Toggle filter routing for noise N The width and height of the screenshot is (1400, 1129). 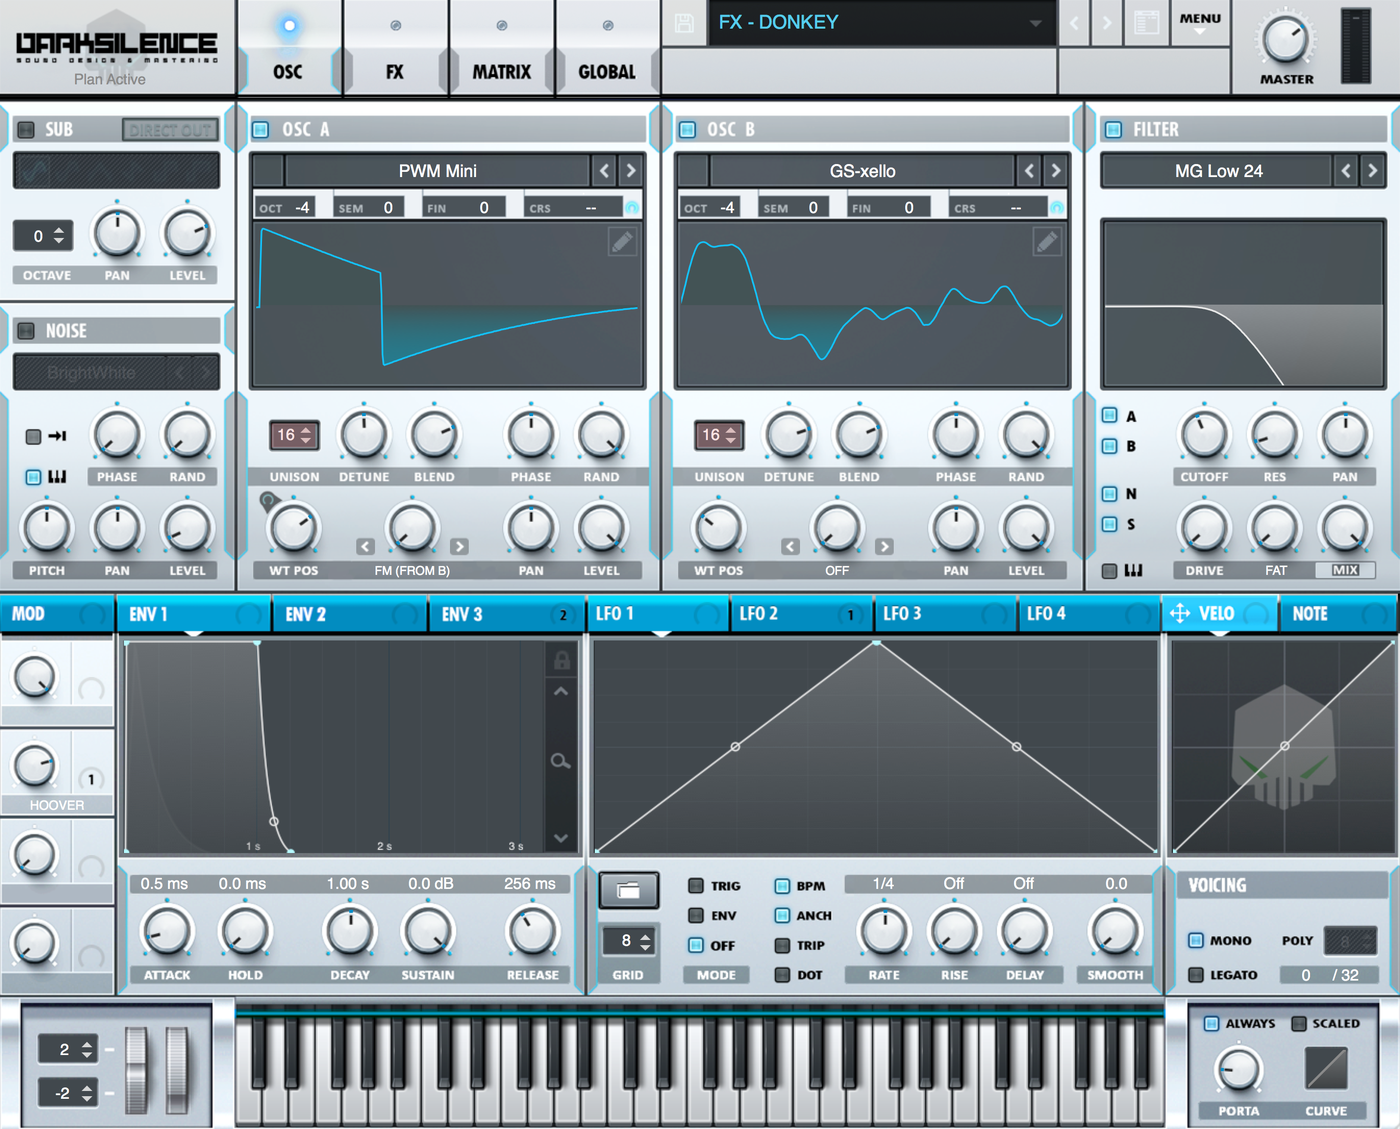pos(1109,493)
